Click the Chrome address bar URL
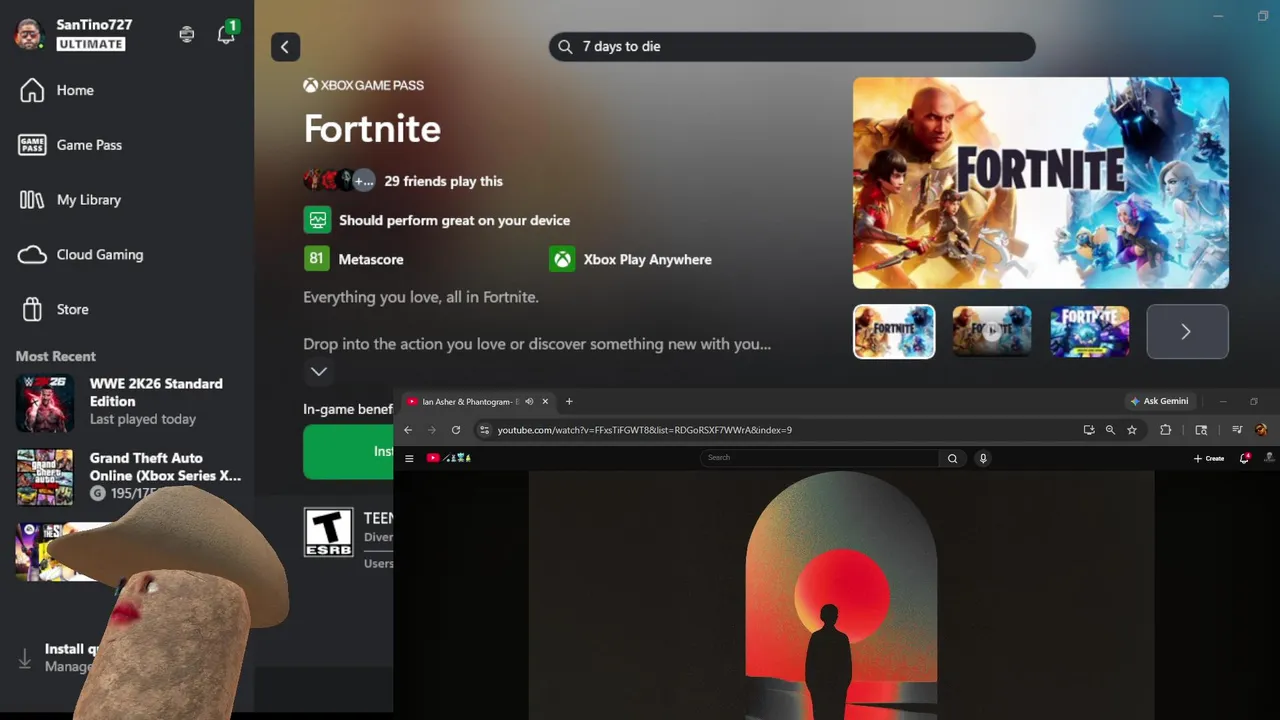1280x720 pixels. tap(645, 430)
